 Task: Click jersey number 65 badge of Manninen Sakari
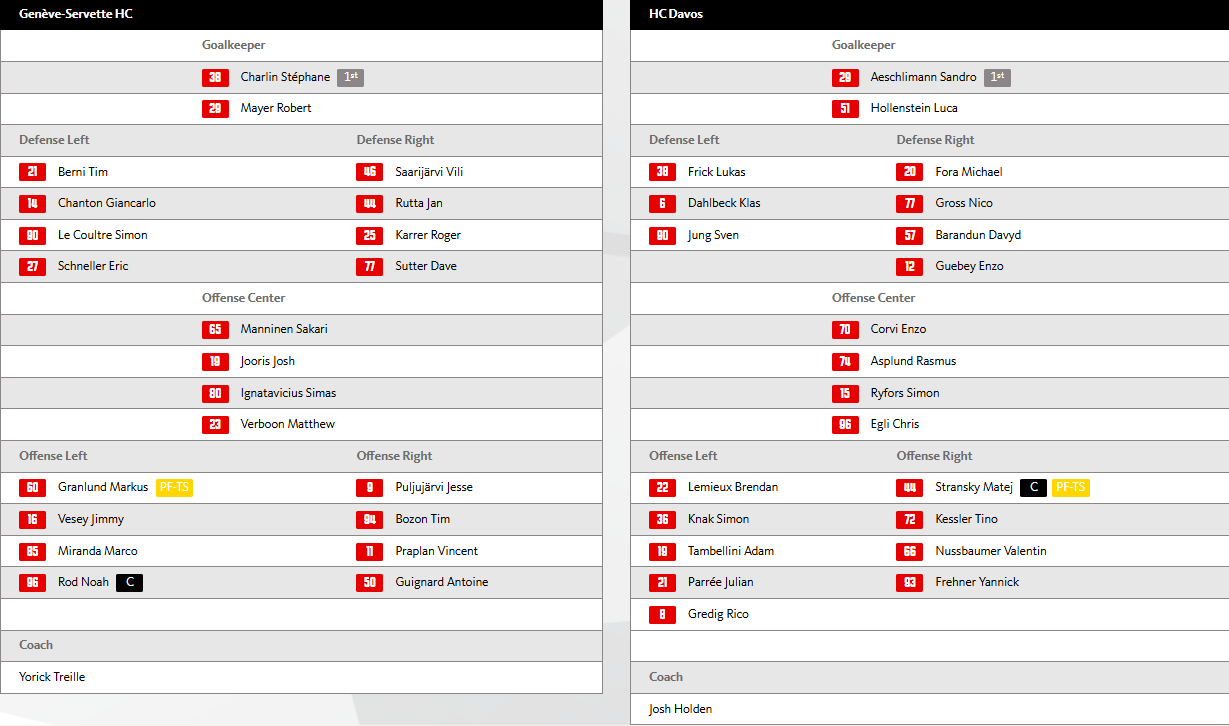click(215, 329)
